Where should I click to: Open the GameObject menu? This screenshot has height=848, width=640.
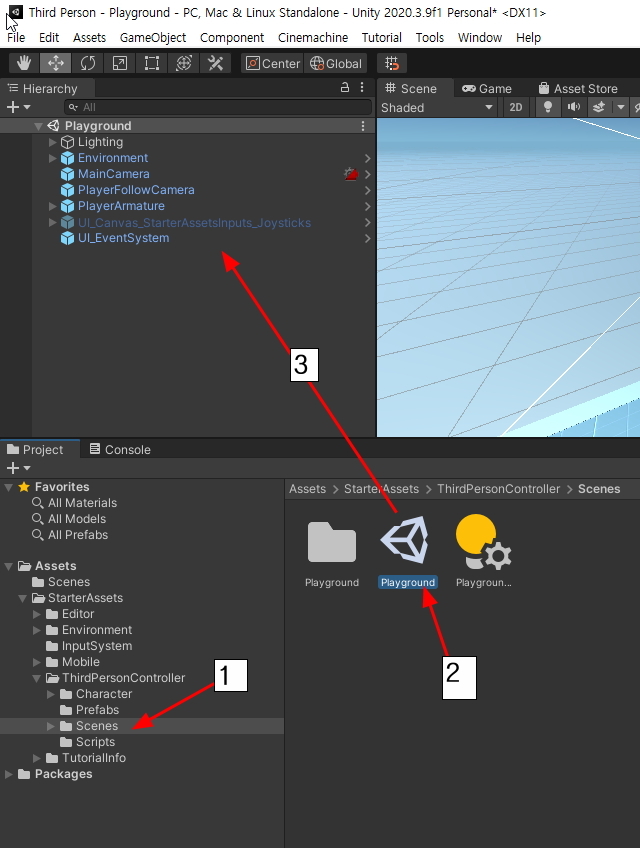[153, 37]
